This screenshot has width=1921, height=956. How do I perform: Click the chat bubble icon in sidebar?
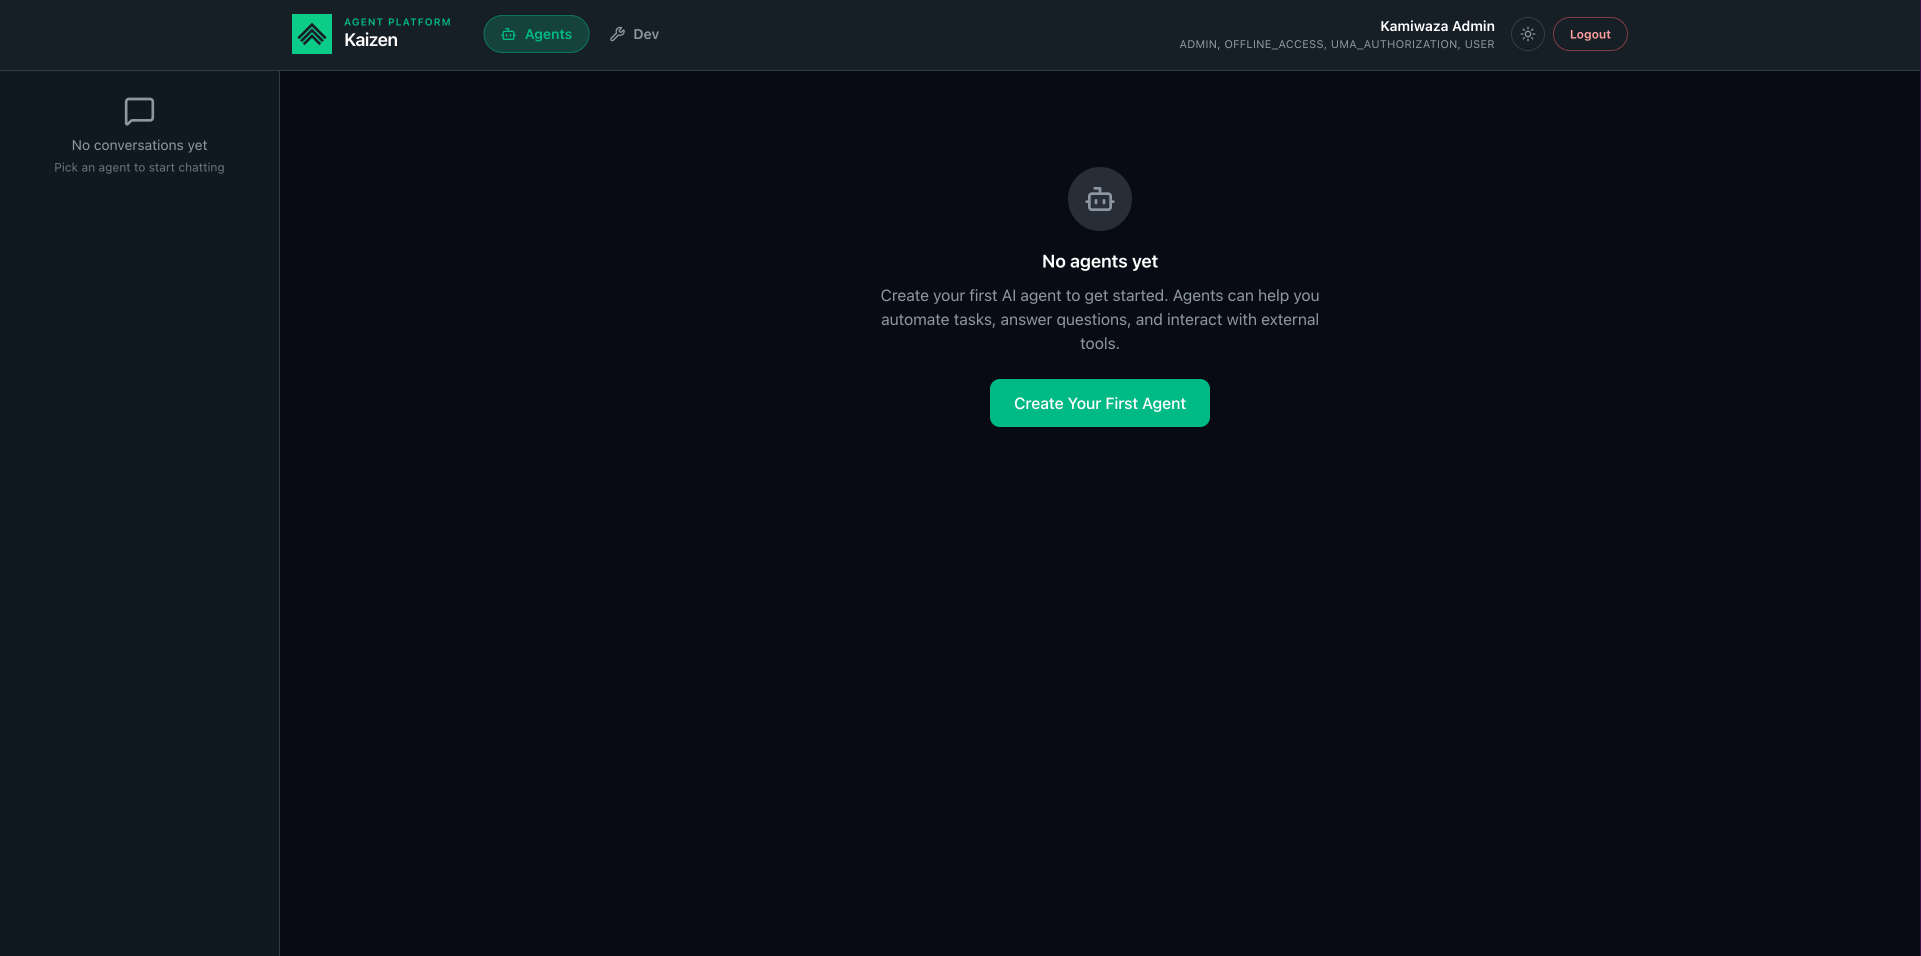pos(139,111)
